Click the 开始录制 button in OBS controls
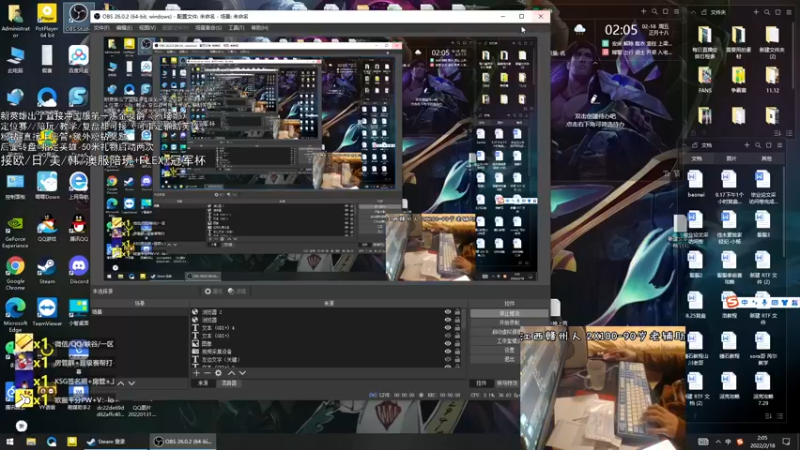Screen dimensions: 800x450 pos(509,322)
